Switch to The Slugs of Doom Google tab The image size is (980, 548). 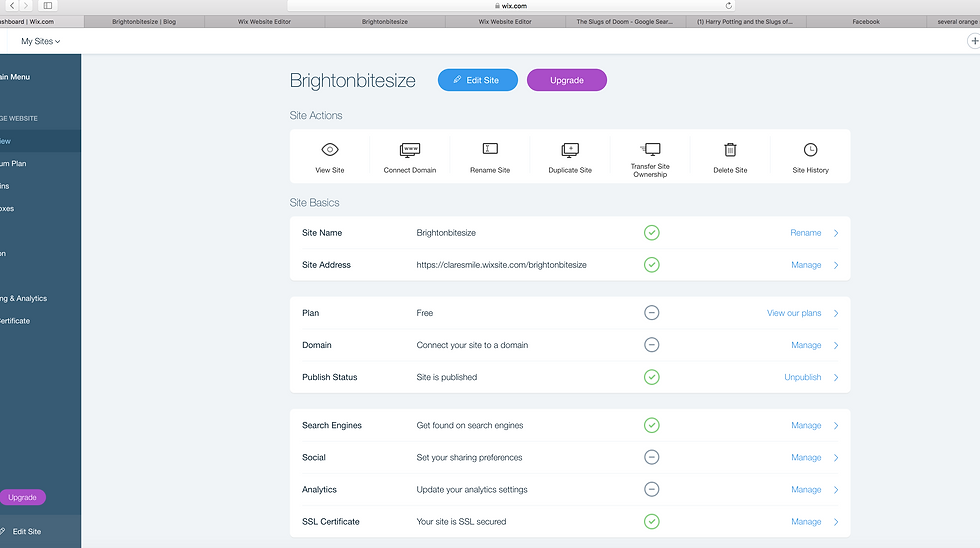625,21
